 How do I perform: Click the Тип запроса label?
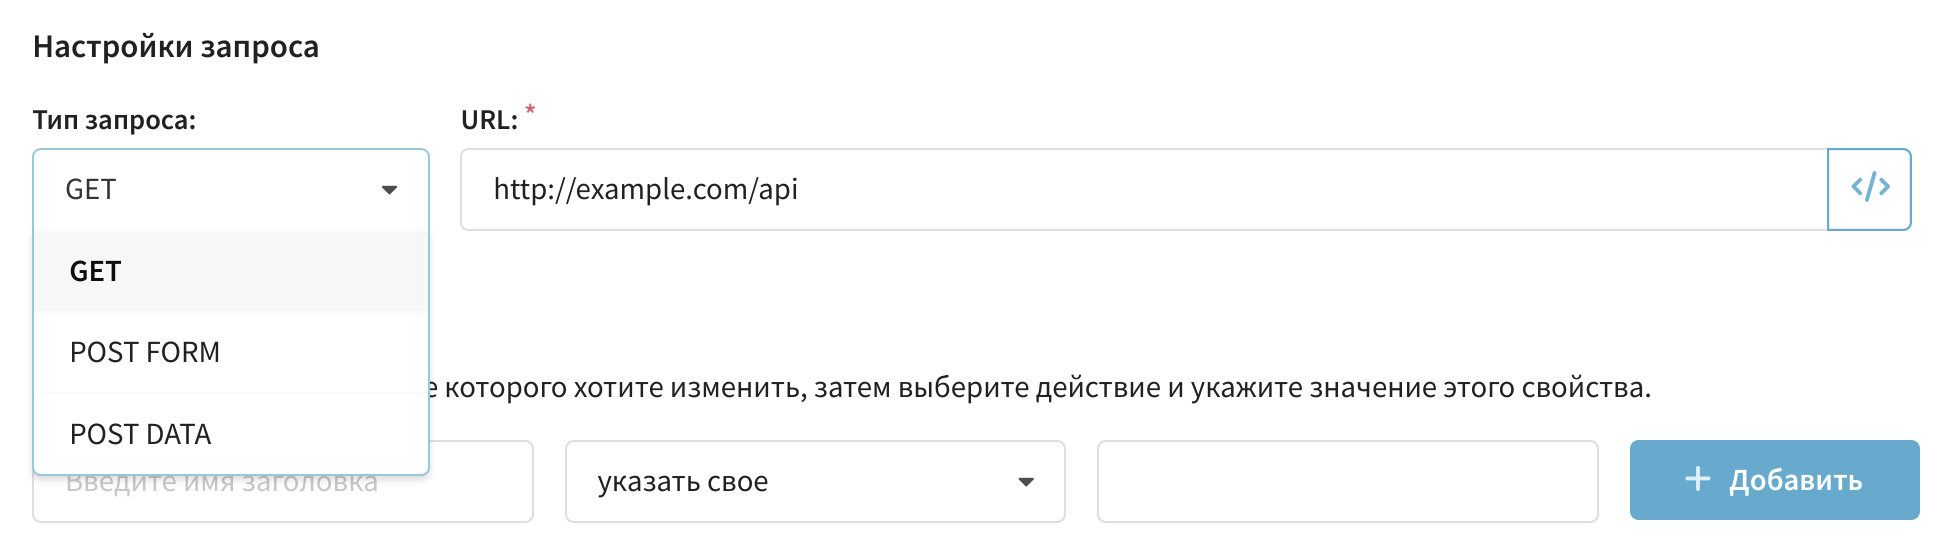tap(114, 120)
